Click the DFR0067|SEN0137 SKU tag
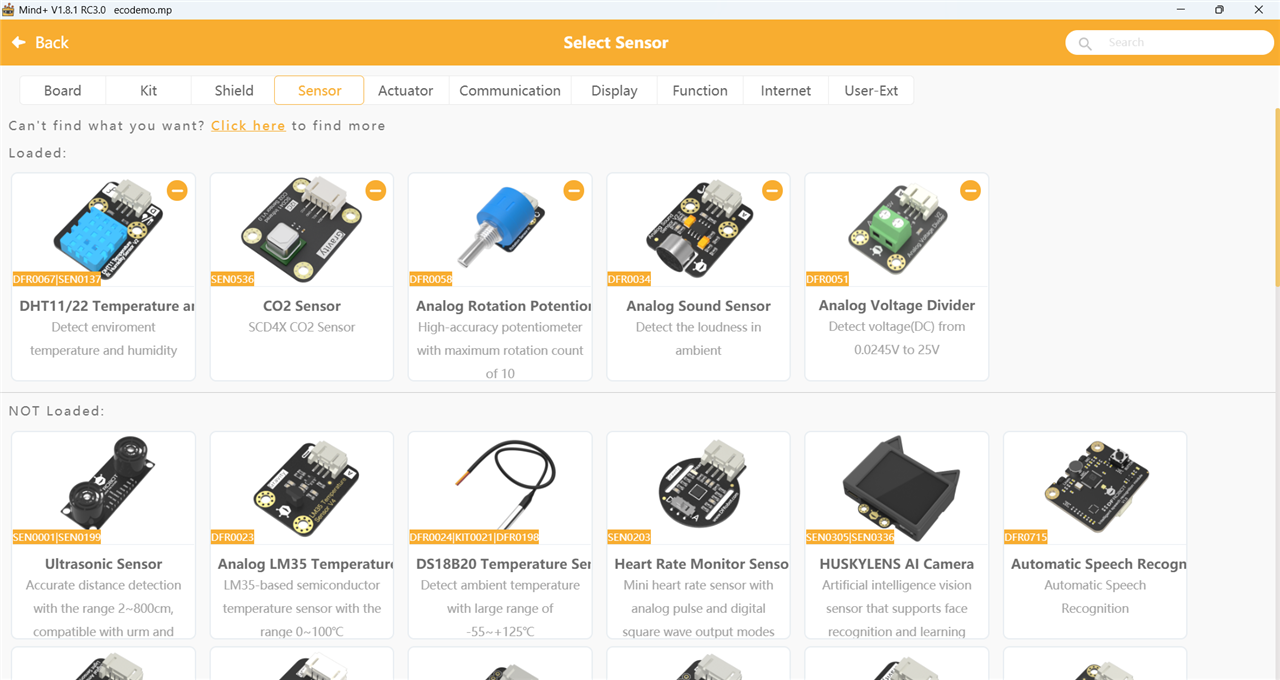Screen dimensions: 1280x680 coord(57,280)
